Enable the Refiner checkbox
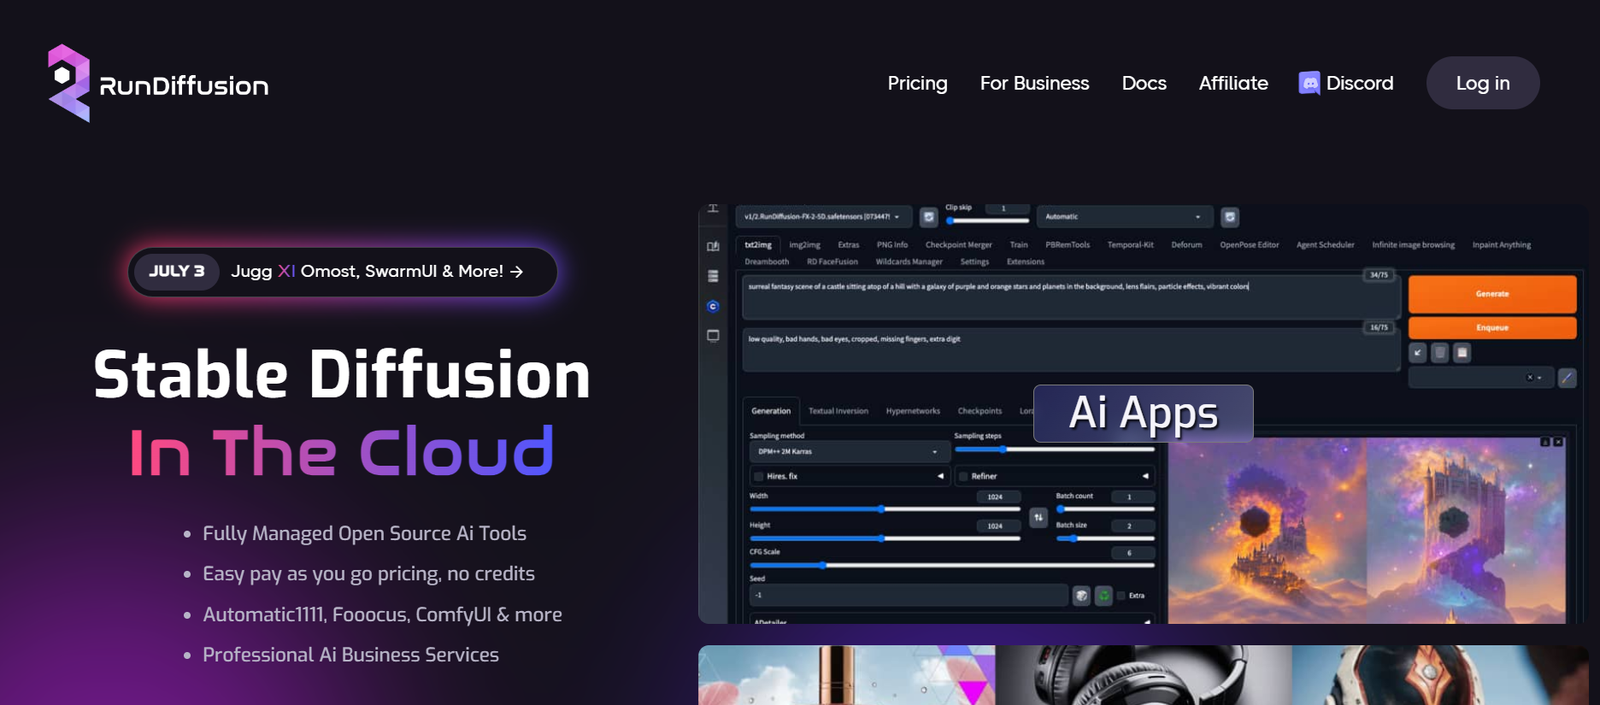The height and width of the screenshot is (705, 1600). pos(964,476)
